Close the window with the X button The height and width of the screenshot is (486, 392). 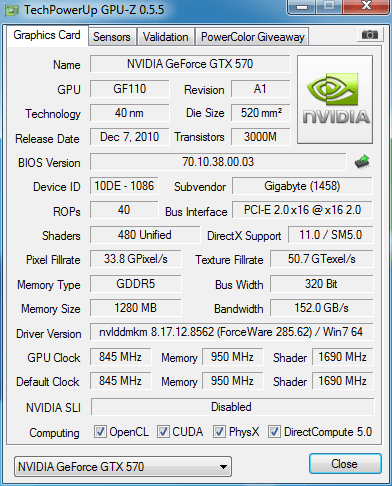pos(366,6)
